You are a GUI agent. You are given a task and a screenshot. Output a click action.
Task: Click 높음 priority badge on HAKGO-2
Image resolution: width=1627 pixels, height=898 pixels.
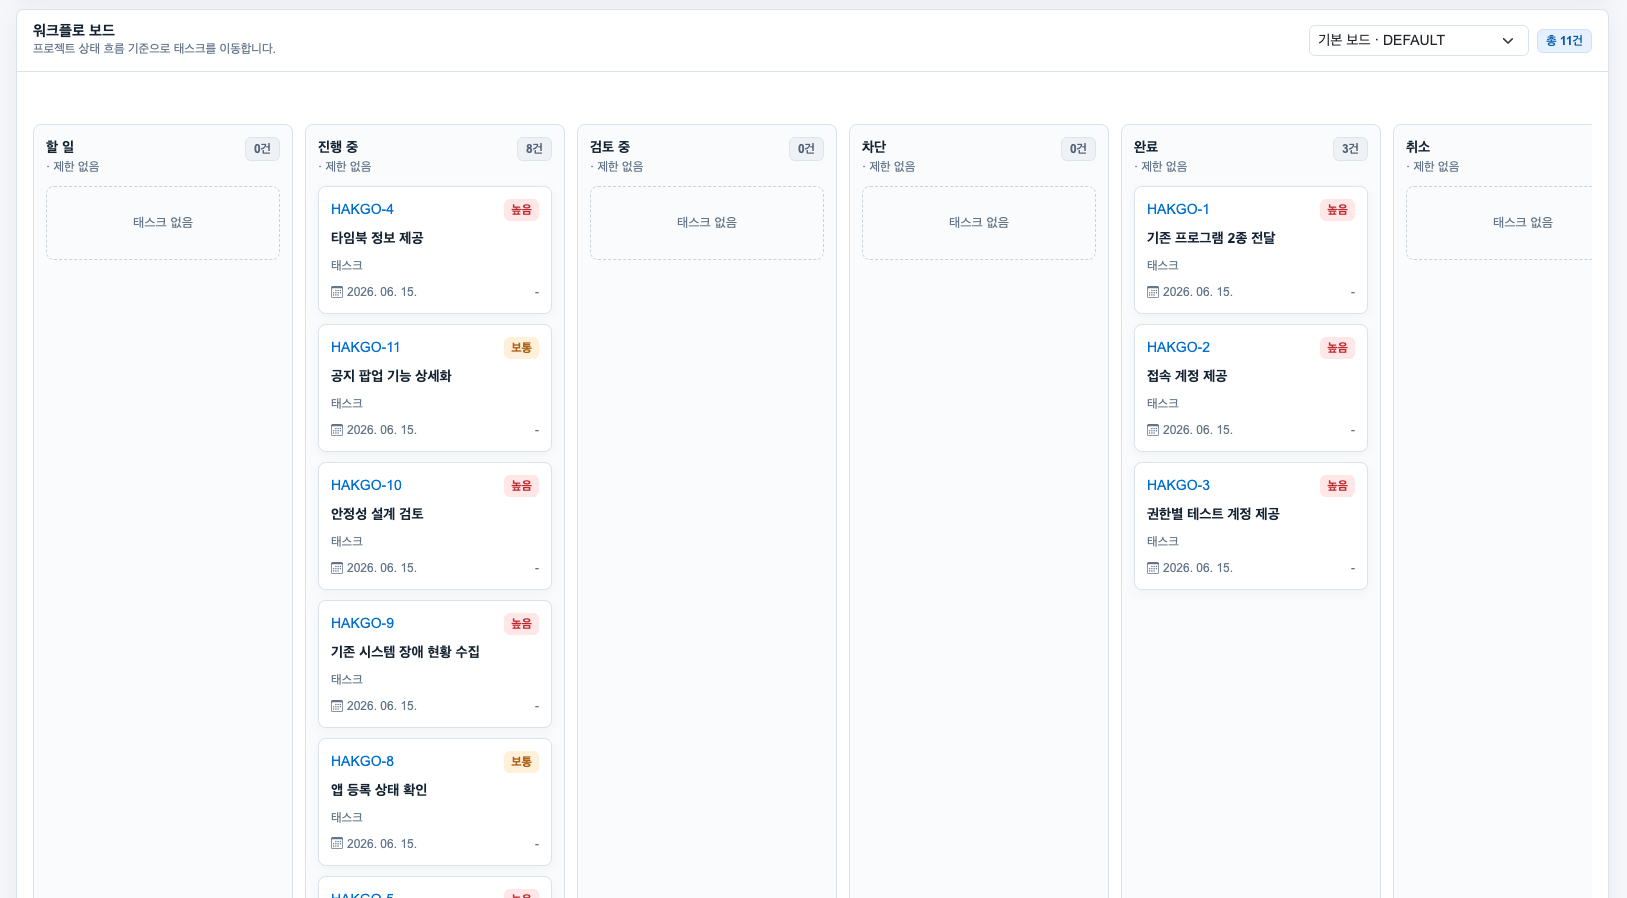pos(1337,348)
